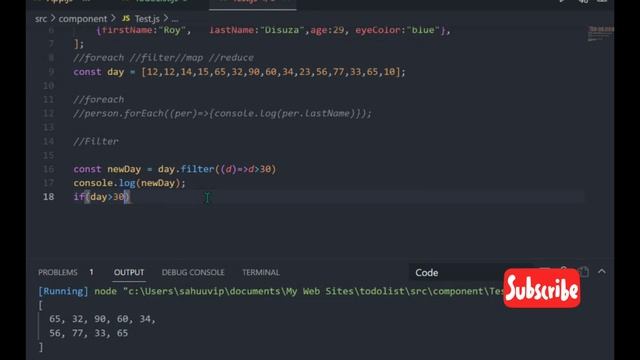Viewport: 640px width, 360px height.
Task: Click the '//Filter' comment line
Action: click(x=96, y=141)
